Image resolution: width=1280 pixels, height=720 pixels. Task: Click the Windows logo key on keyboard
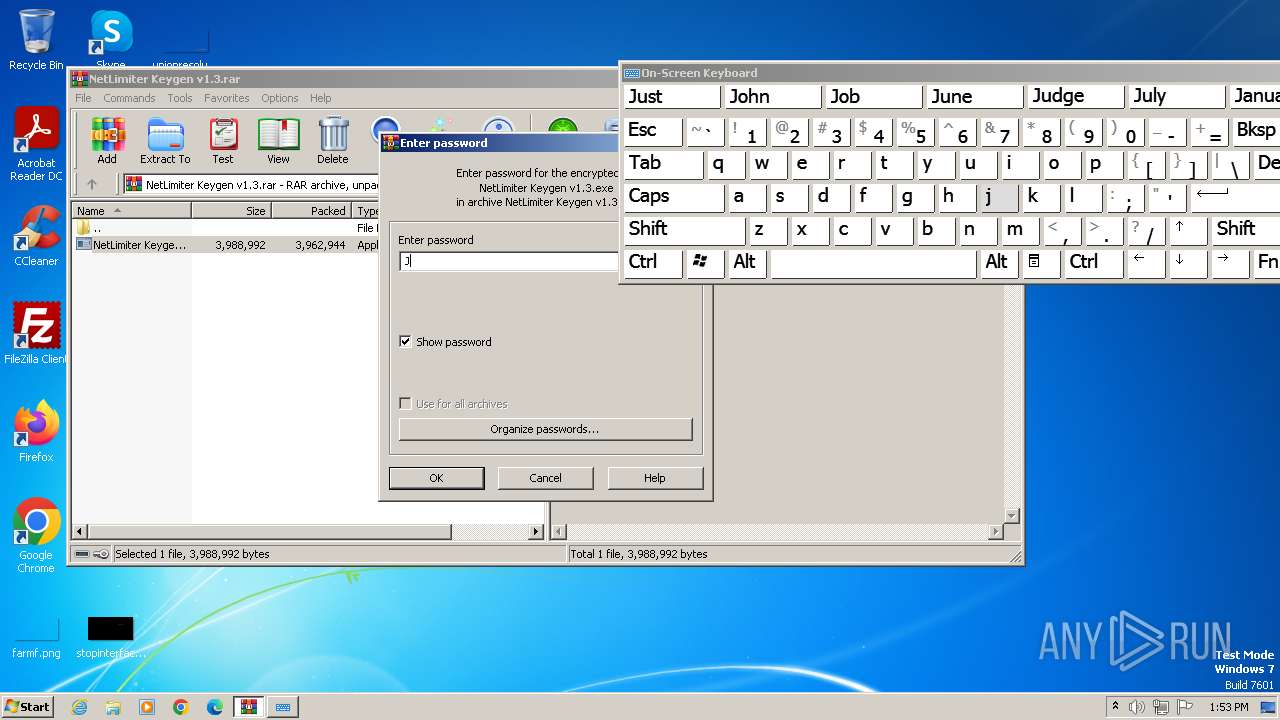coord(704,263)
